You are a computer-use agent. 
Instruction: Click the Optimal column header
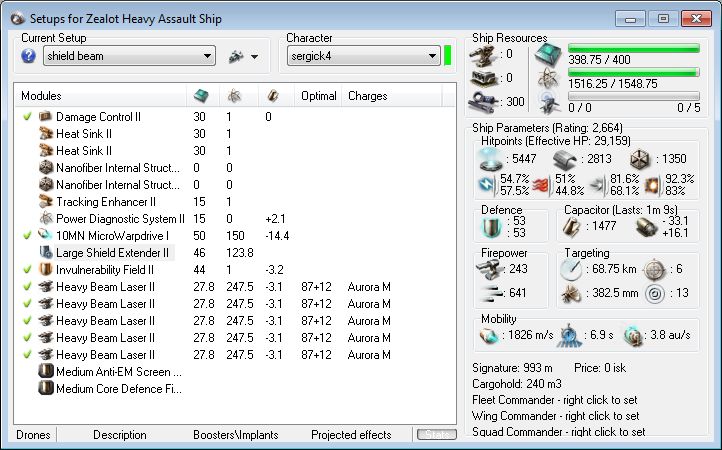point(318,96)
